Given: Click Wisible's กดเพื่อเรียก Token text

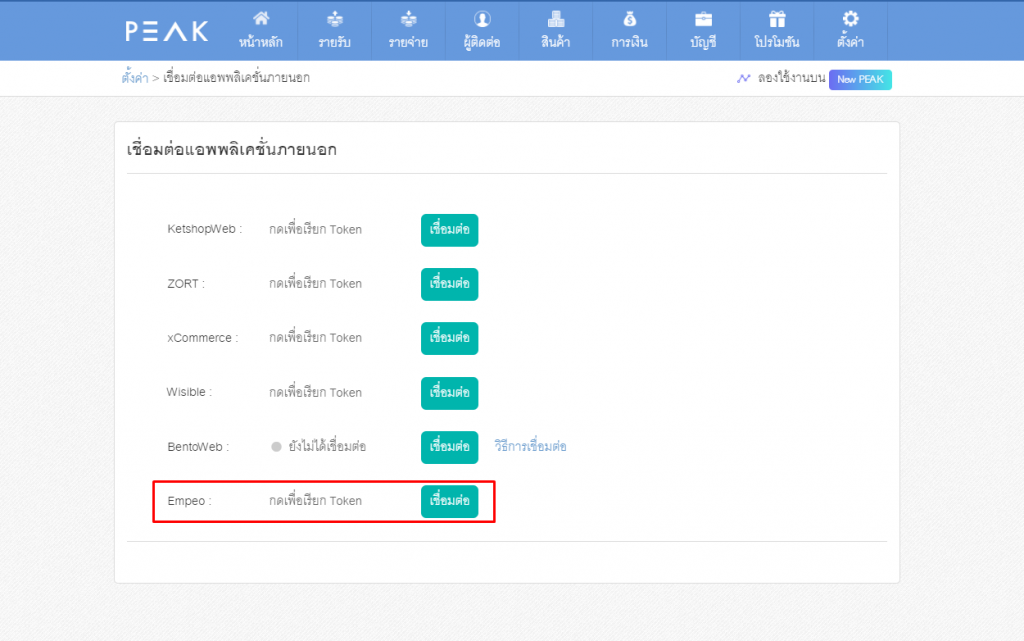Looking at the screenshot, I should coord(315,392).
